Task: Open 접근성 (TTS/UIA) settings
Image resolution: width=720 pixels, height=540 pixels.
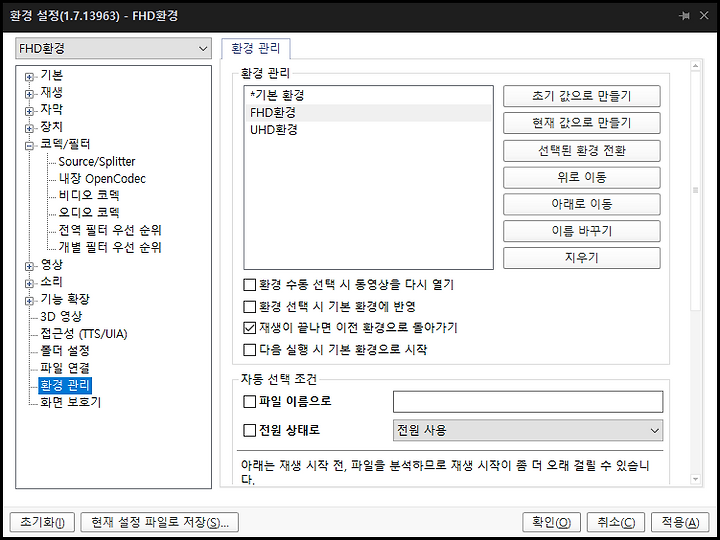Action: [x=84, y=334]
